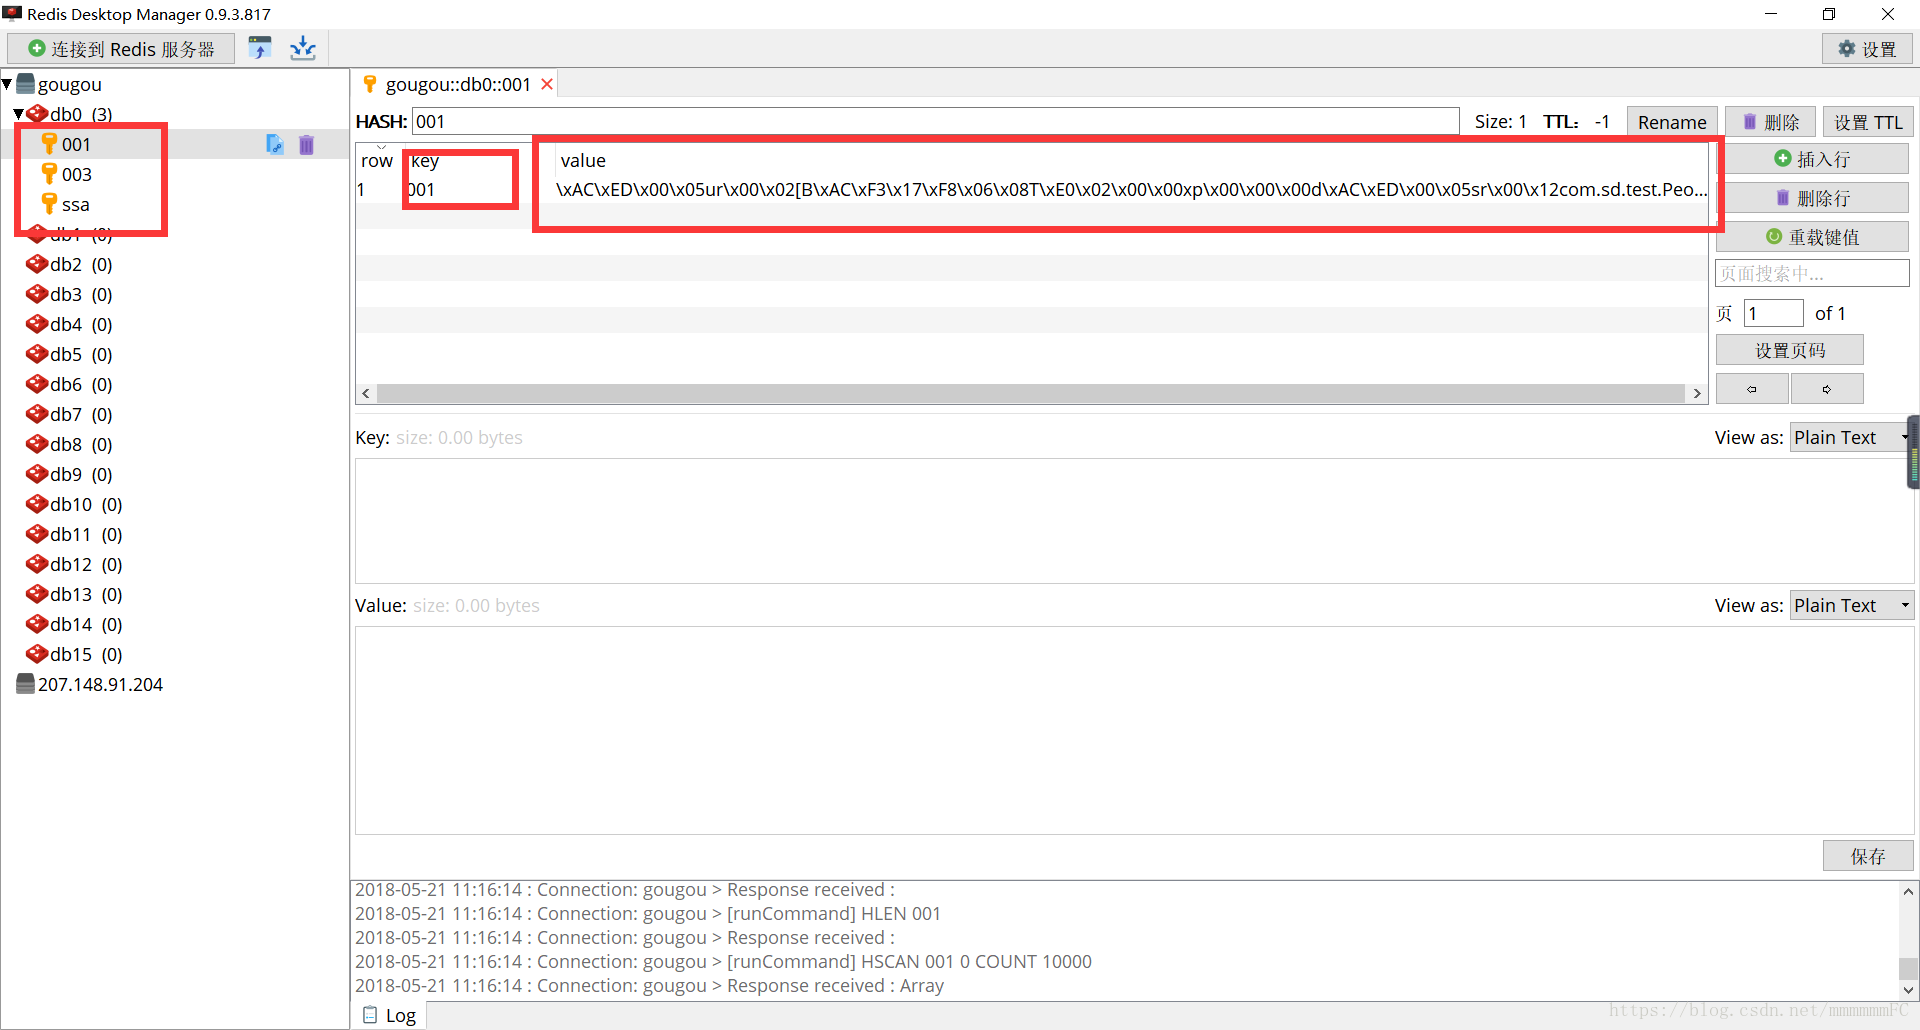This screenshot has width=1920, height=1030.
Task: Click the gougou server icon
Action: click(x=26, y=84)
